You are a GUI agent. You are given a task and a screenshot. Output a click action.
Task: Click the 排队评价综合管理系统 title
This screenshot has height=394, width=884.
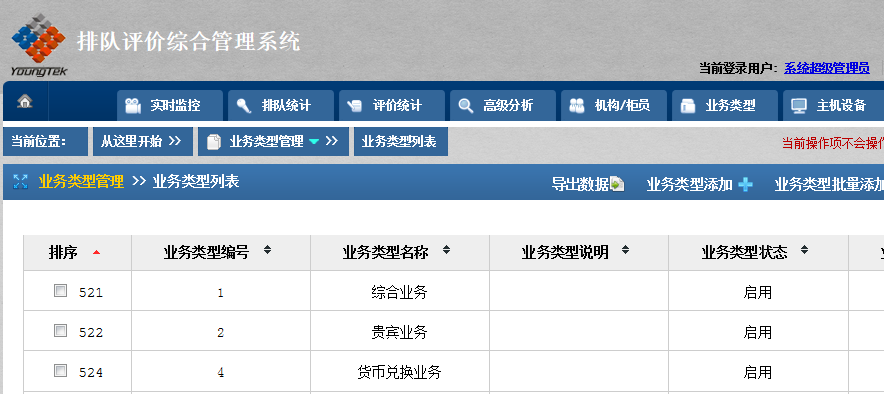189,42
